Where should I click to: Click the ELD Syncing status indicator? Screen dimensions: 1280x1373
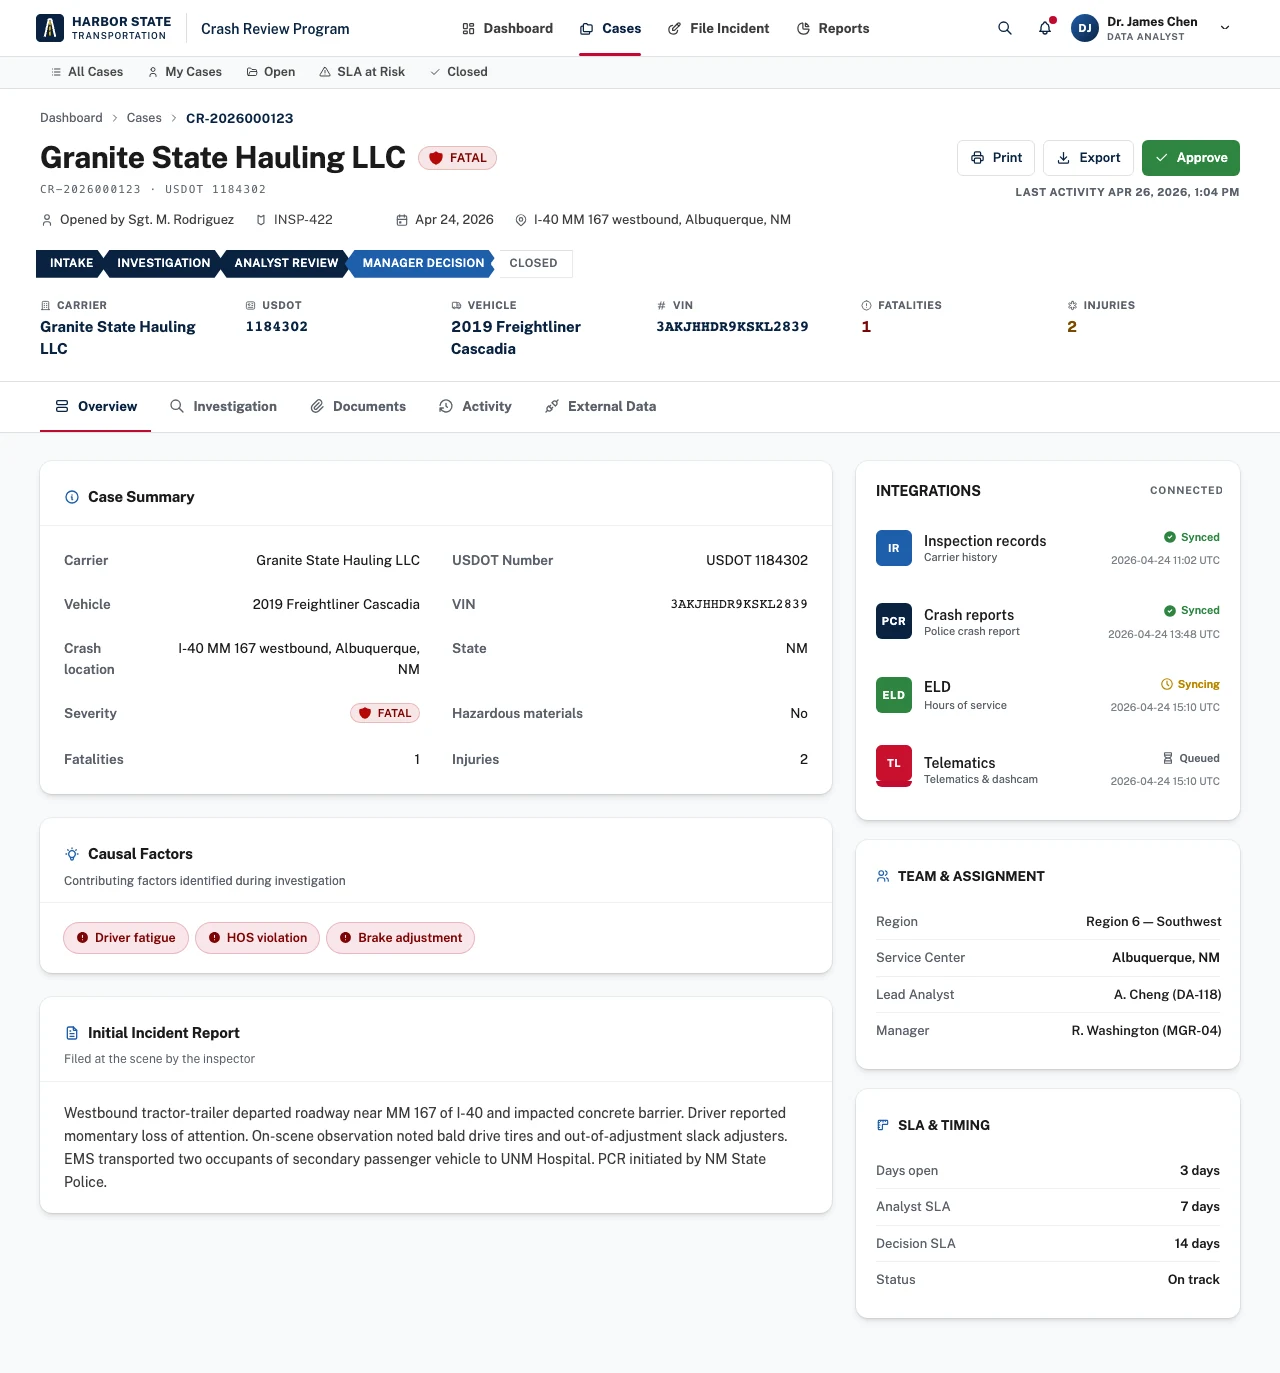coord(1190,684)
